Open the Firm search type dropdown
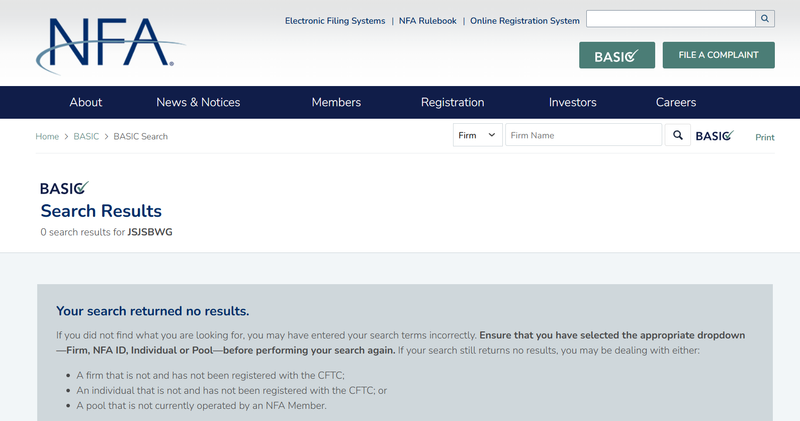Screen dimensions: 800x421 (478, 135)
